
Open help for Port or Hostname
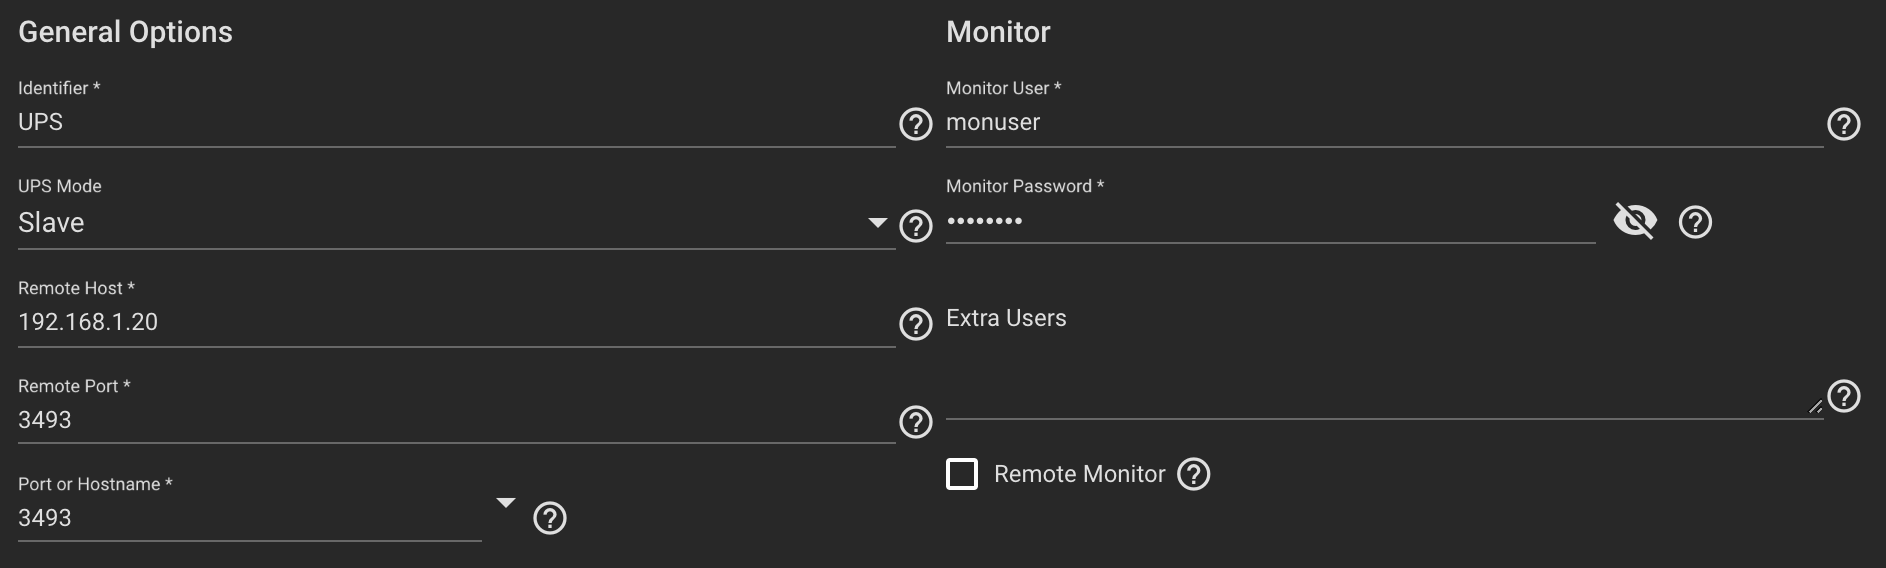[x=549, y=518]
